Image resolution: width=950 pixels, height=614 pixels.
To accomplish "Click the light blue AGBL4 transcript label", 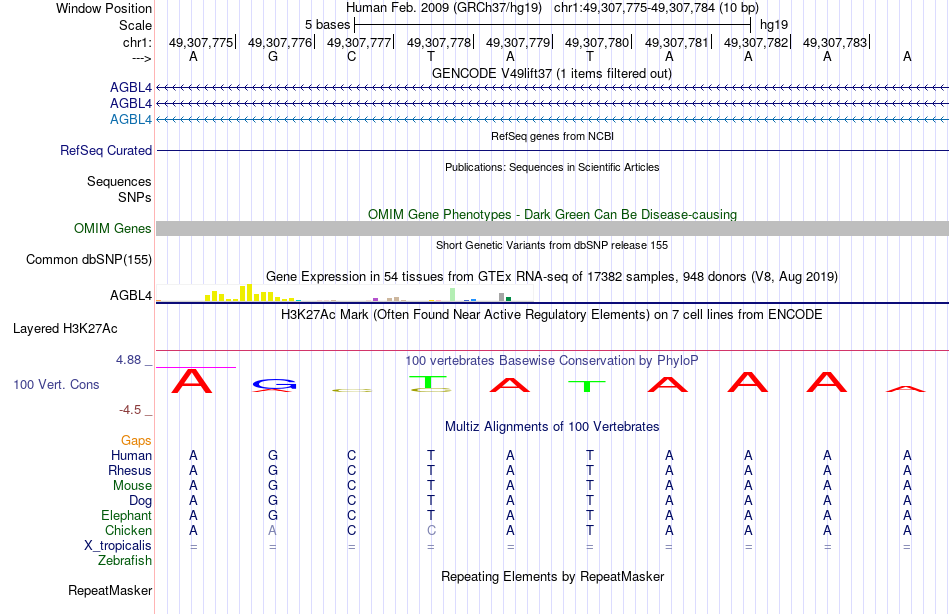I will (130, 119).
